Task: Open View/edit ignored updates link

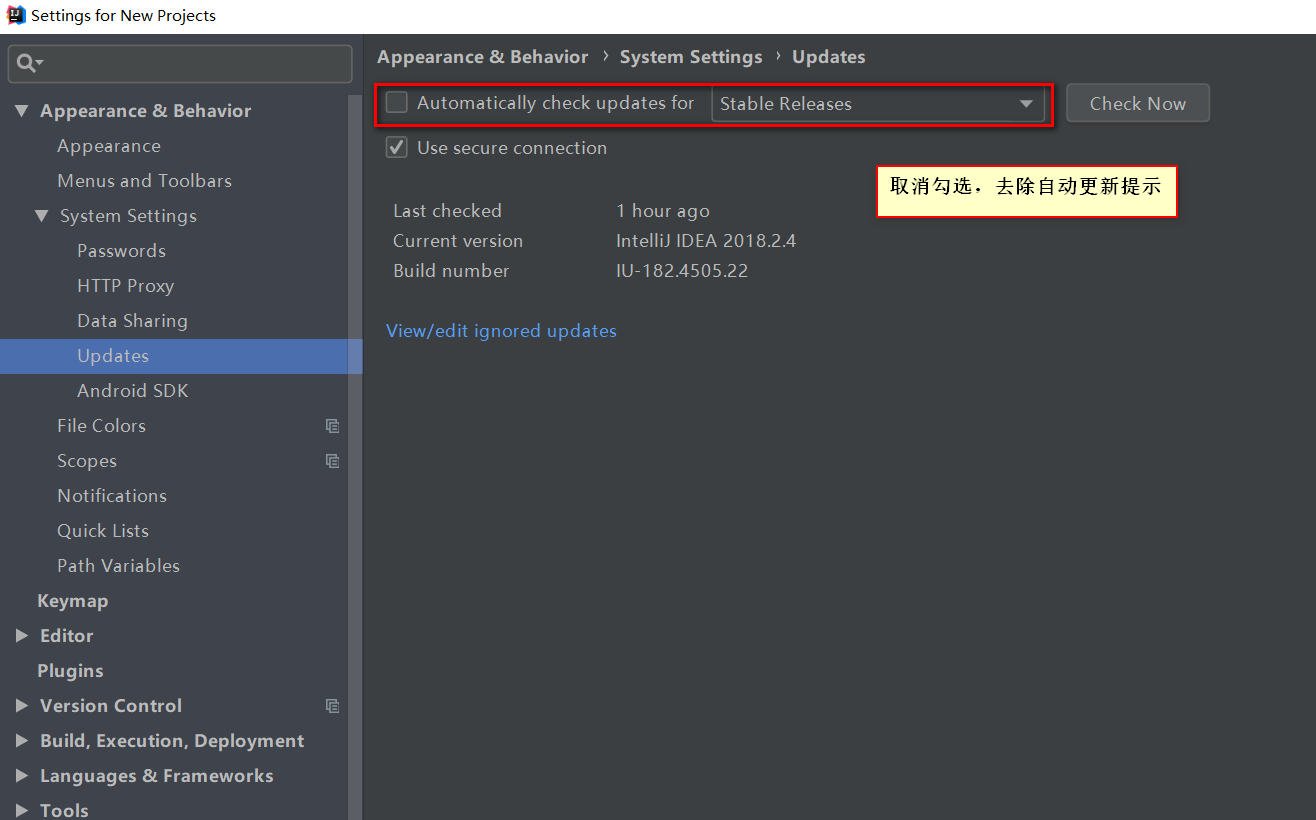Action: (x=501, y=331)
